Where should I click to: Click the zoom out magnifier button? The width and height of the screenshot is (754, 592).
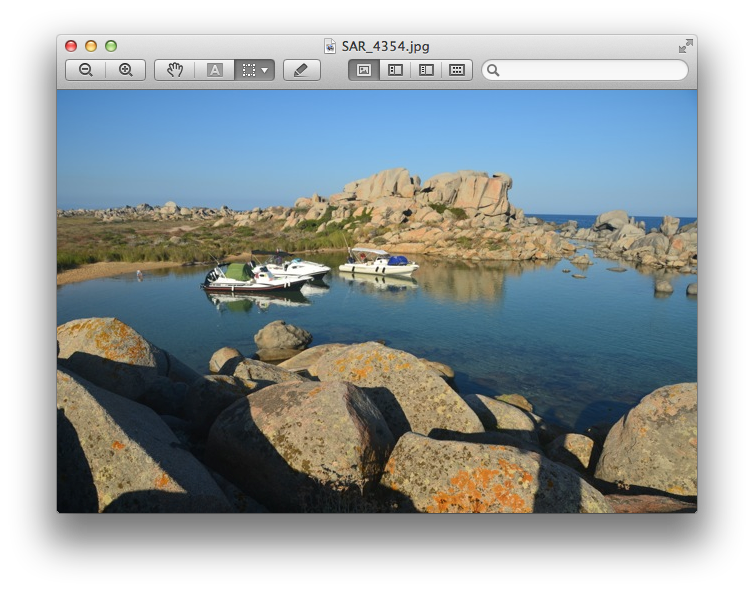tap(86, 70)
